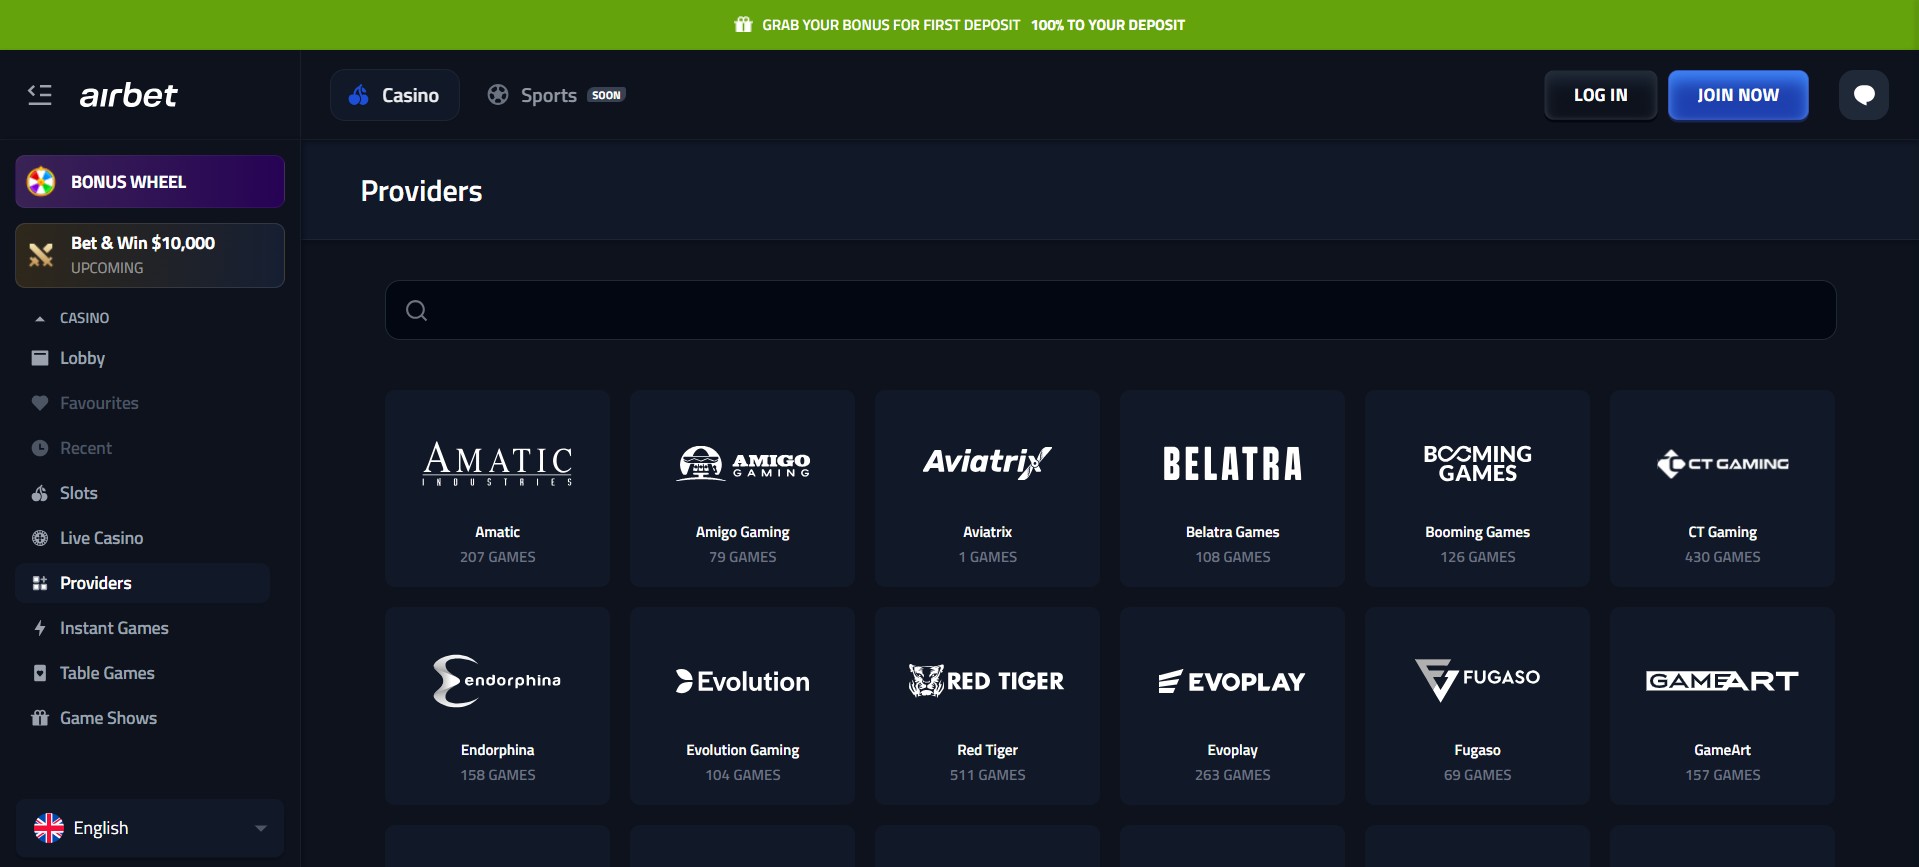Image resolution: width=1919 pixels, height=867 pixels.
Task: Open the Amigo Gaming provider logo
Action: tap(743, 464)
